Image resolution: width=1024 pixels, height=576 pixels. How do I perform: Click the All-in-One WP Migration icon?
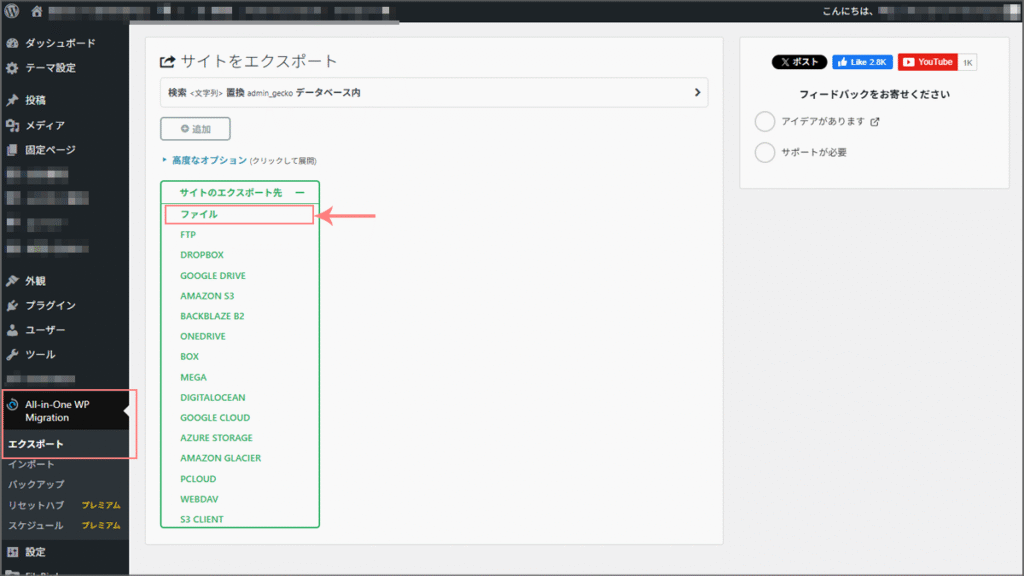coord(12,405)
